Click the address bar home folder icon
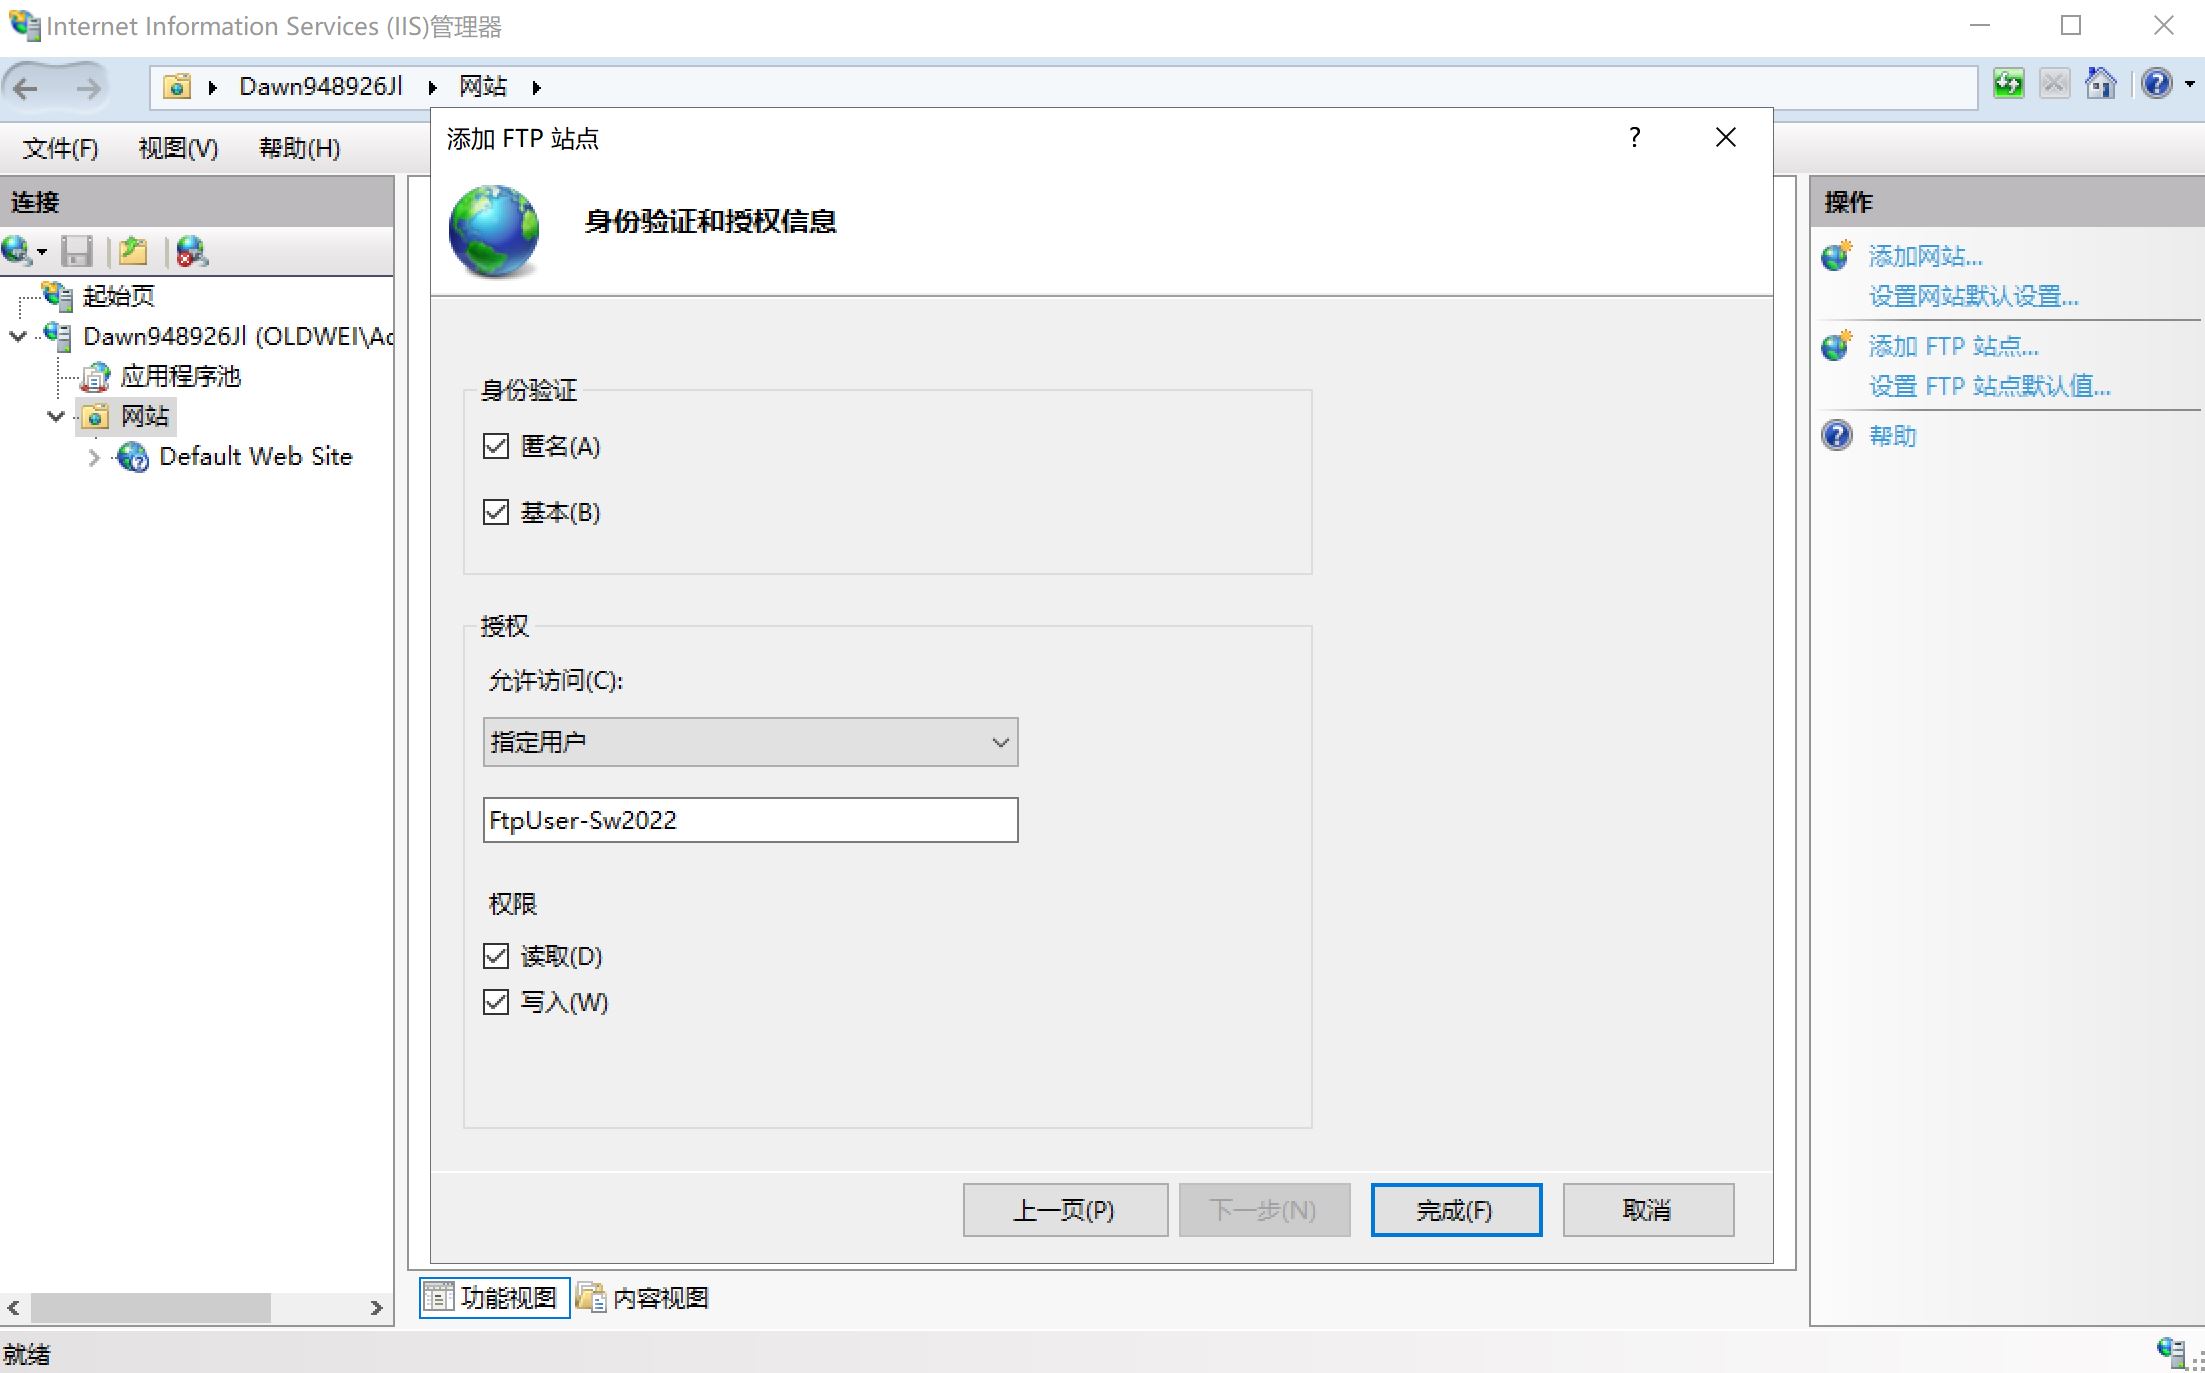Screen dimensions: 2205x1373 coord(177,87)
